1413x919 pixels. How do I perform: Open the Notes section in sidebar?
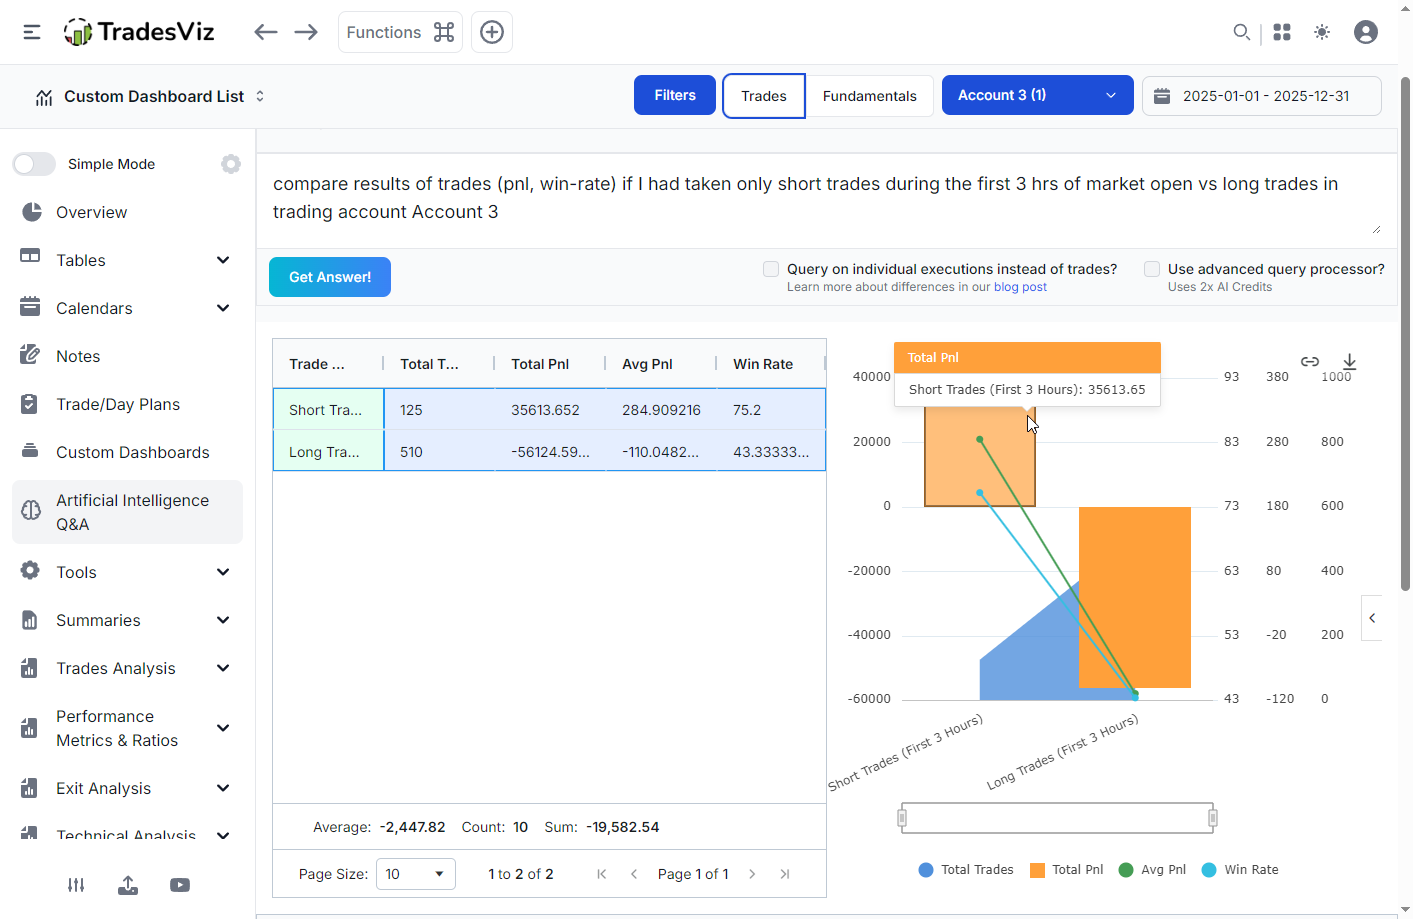(x=76, y=355)
